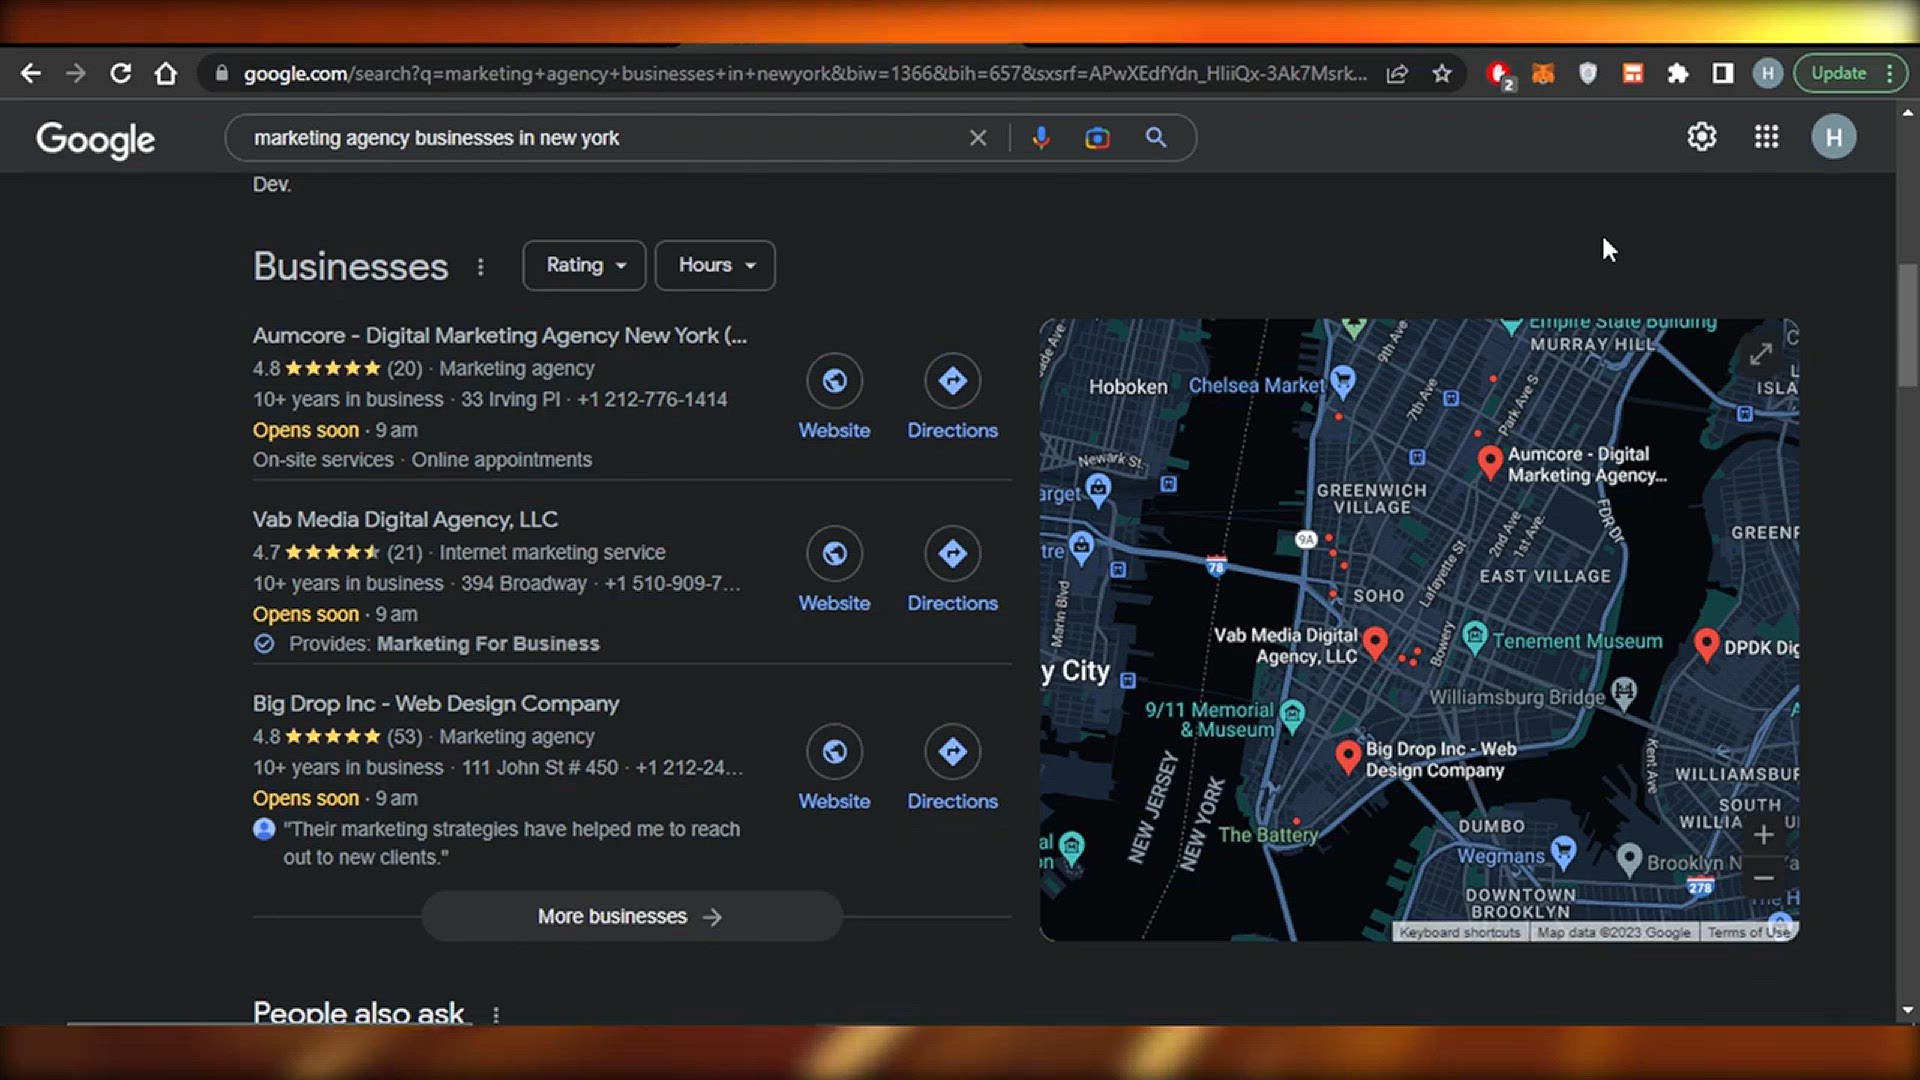1920x1080 pixels.
Task: Zoom out the map with the minus button
Action: pos(1764,878)
